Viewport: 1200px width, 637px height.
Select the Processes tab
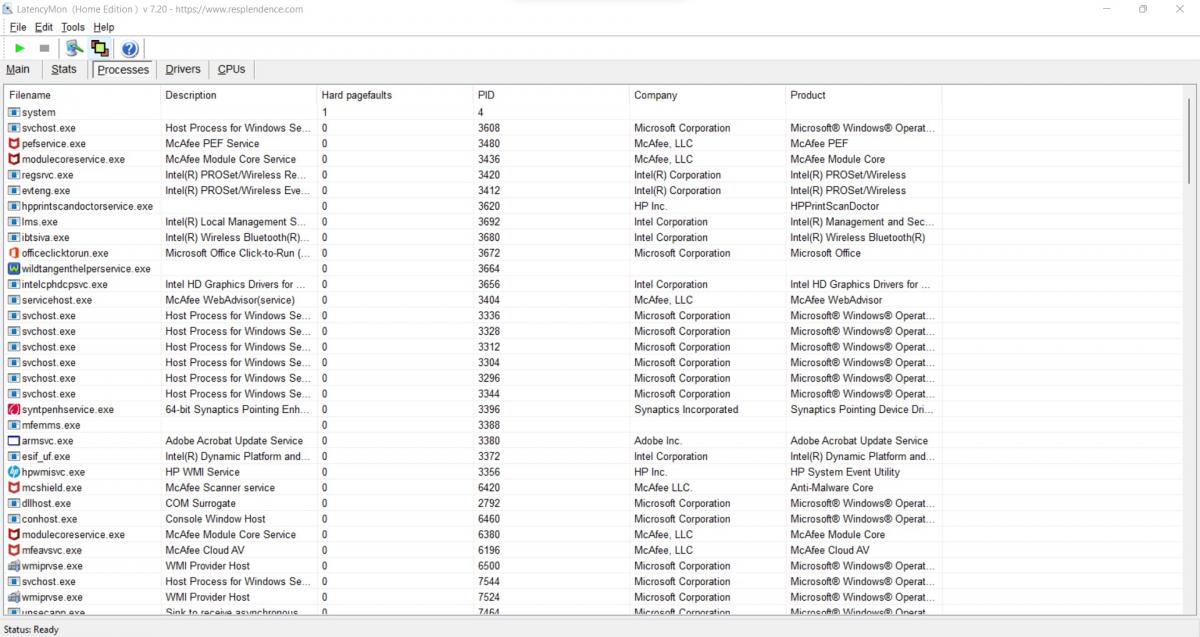123,70
